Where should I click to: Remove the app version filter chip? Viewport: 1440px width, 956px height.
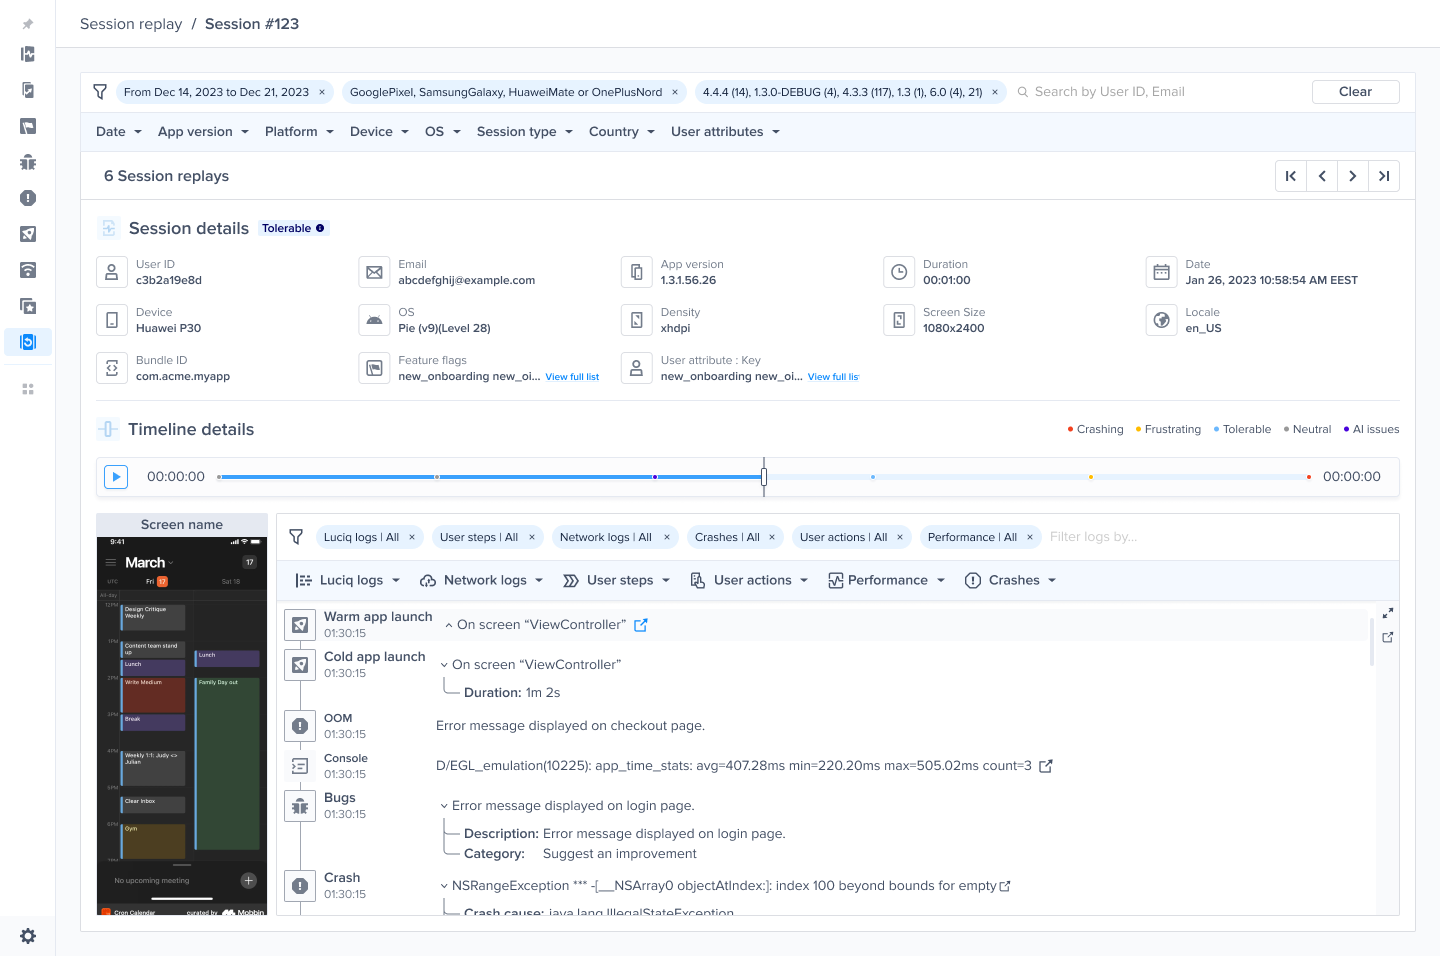pyautogui.click(x=995, y=92)
